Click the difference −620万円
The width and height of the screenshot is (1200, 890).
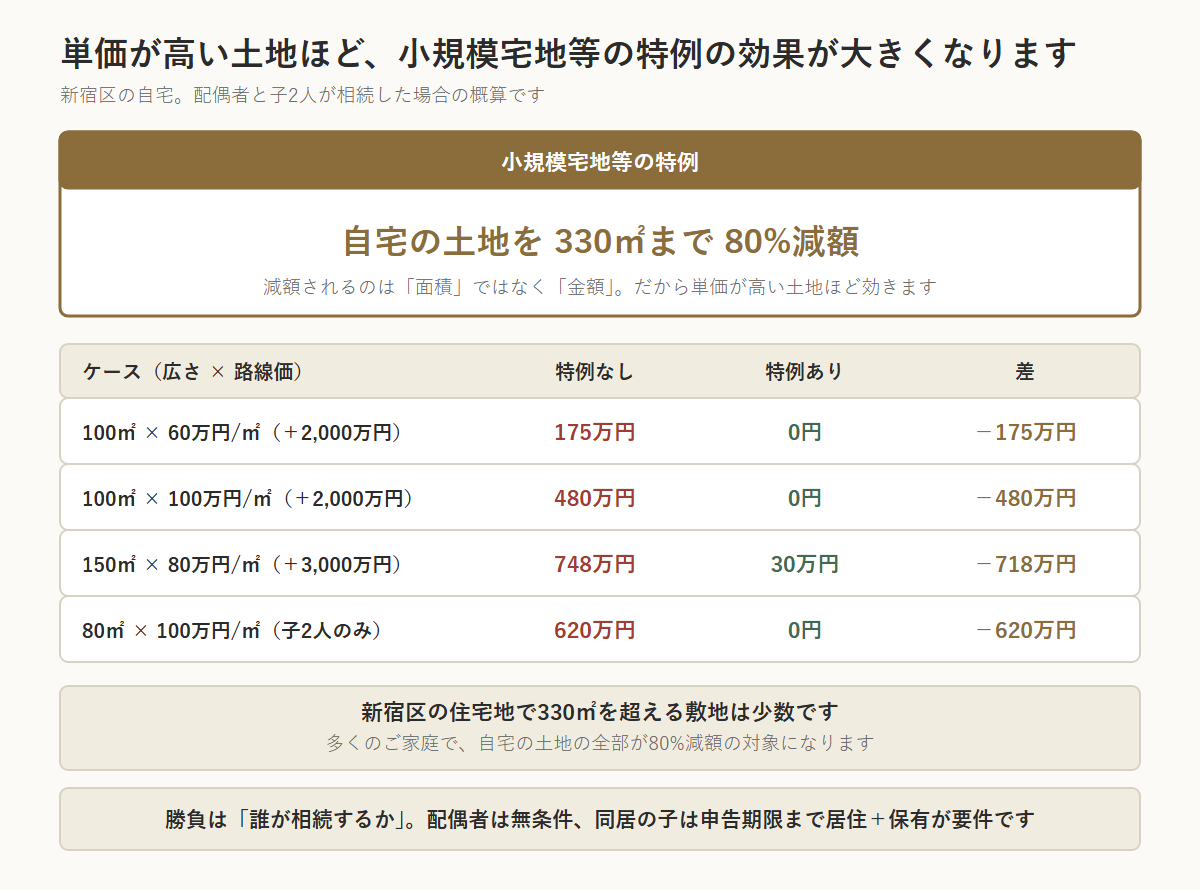click(x=1025, y=631)
